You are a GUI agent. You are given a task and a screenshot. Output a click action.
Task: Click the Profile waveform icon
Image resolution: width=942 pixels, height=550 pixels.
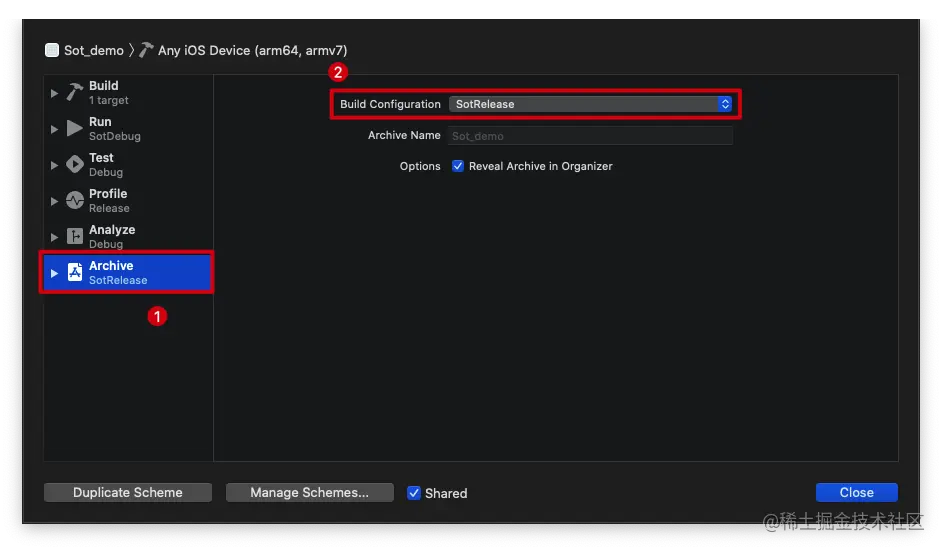pos(74,200)
